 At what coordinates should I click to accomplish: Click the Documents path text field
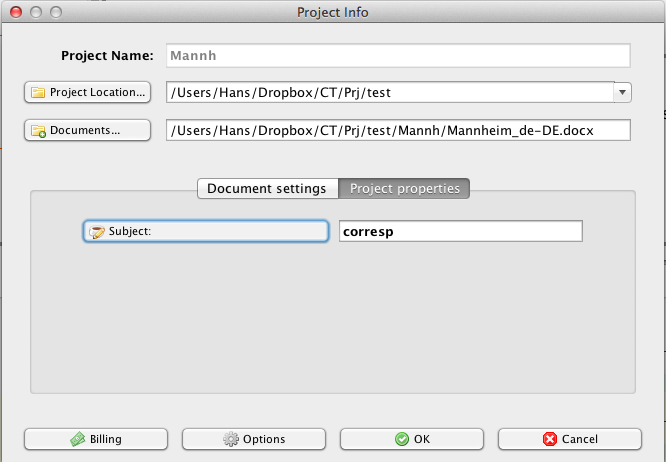click(x=398, y=130)
